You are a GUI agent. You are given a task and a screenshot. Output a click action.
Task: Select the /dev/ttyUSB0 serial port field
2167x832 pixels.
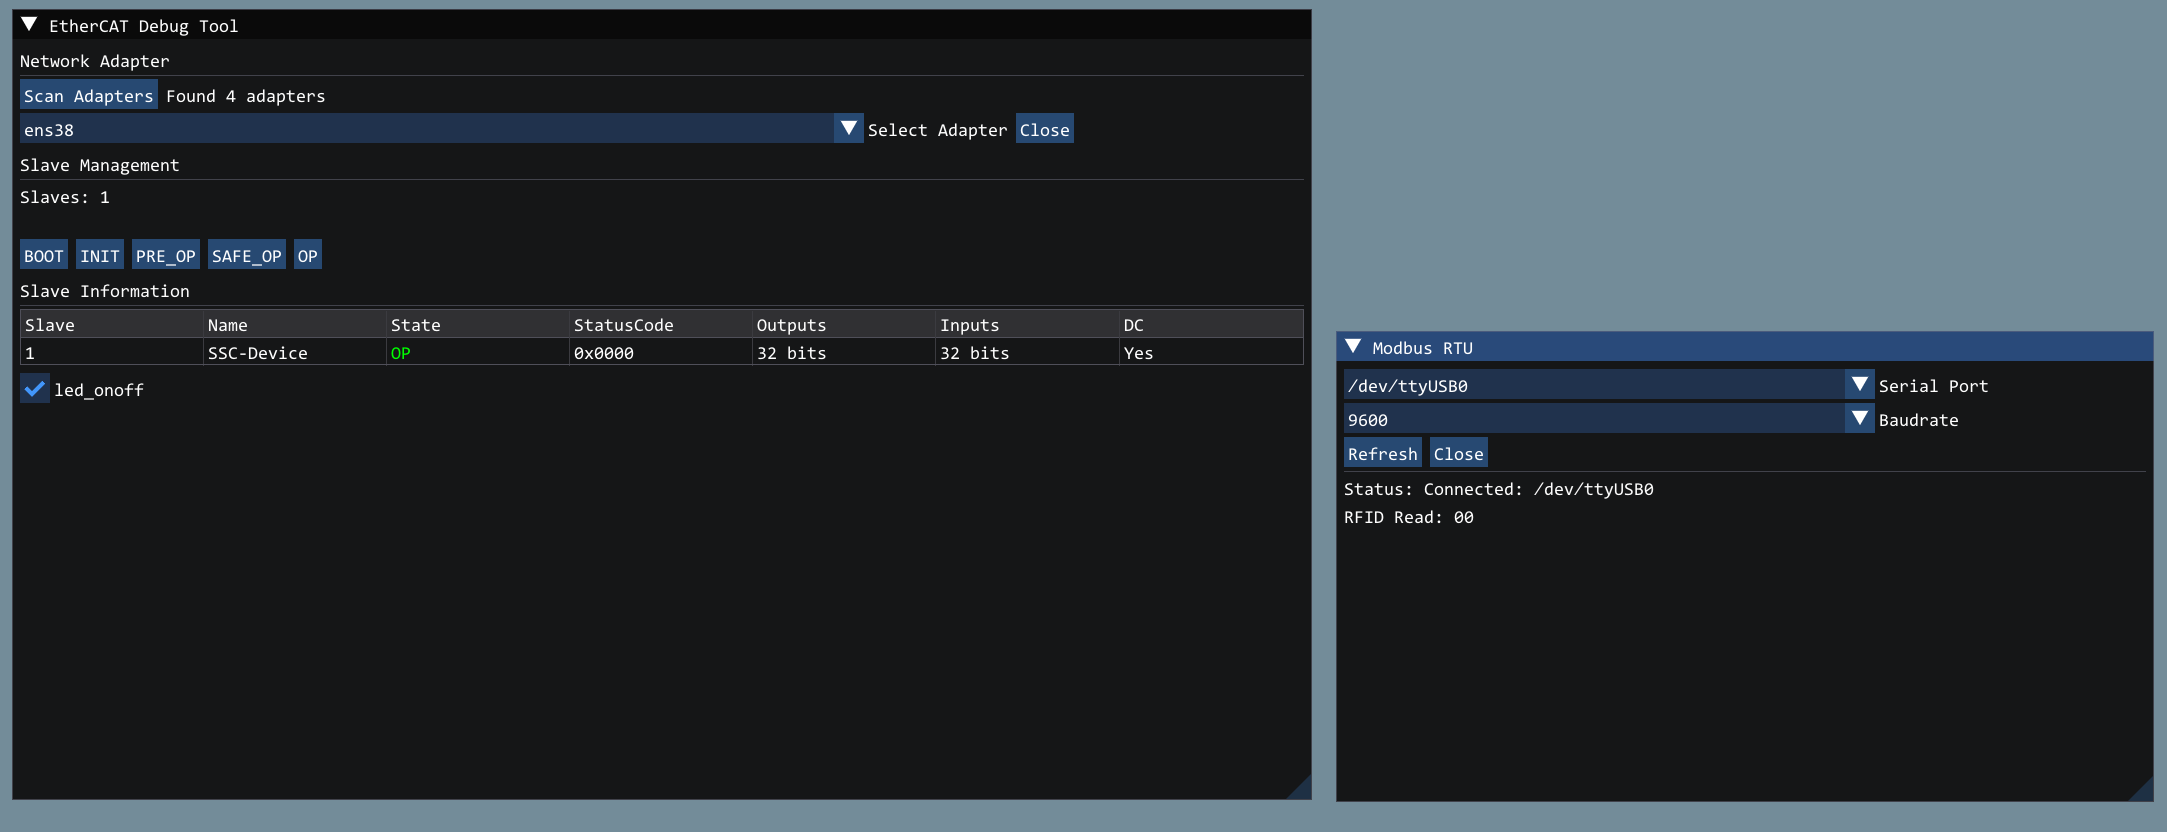[1609, 385]
